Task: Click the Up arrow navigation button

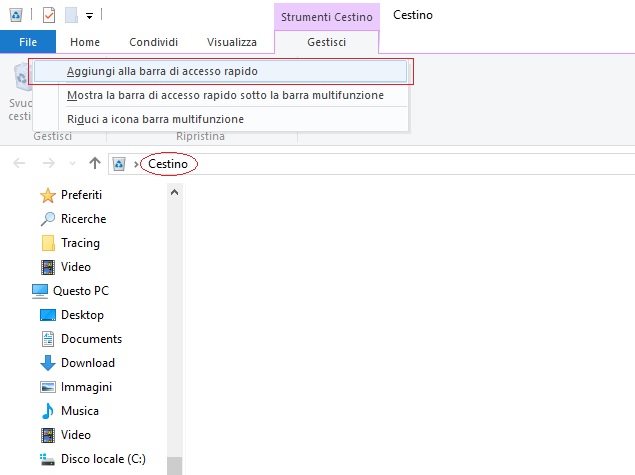Action: click(x=95, y=163)
